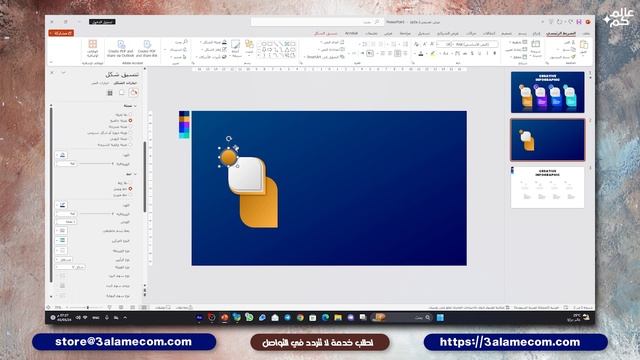
Task: Click the Underline icon in Font group
Action: [480, 53]
